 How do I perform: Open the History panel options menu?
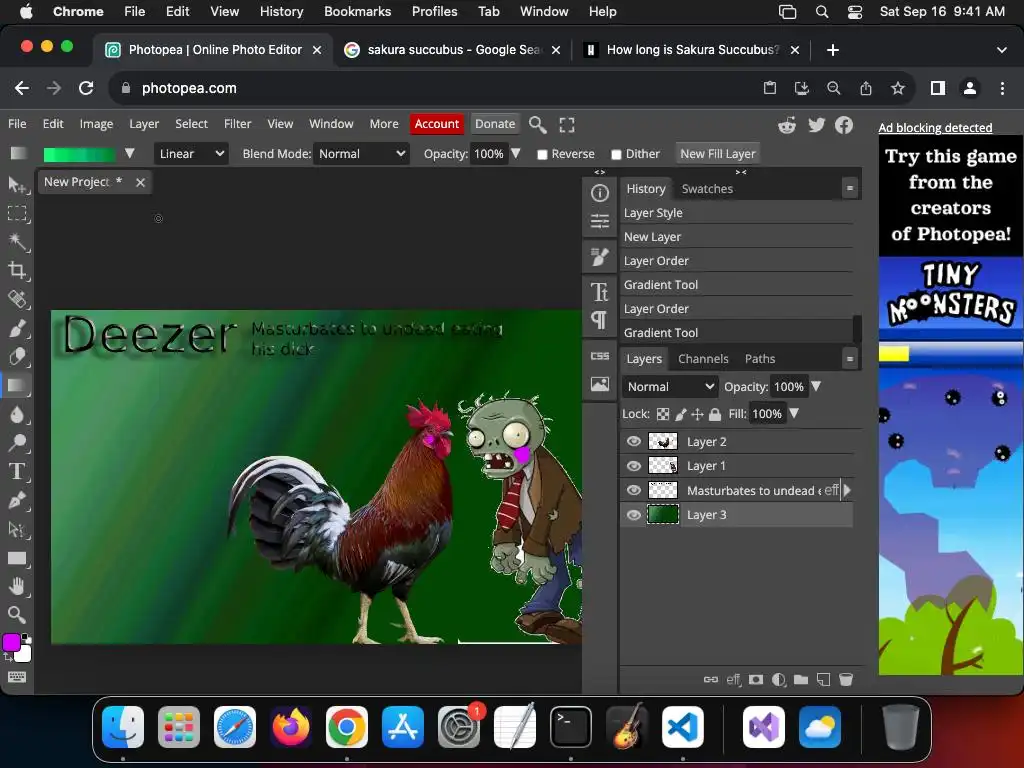click(x=850, y=188)
